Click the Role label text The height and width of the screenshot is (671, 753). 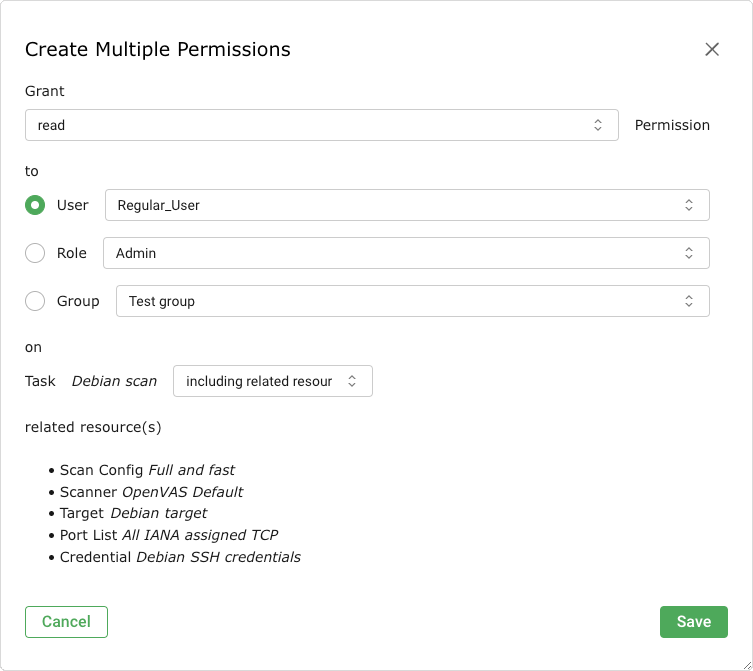(72, 253)
